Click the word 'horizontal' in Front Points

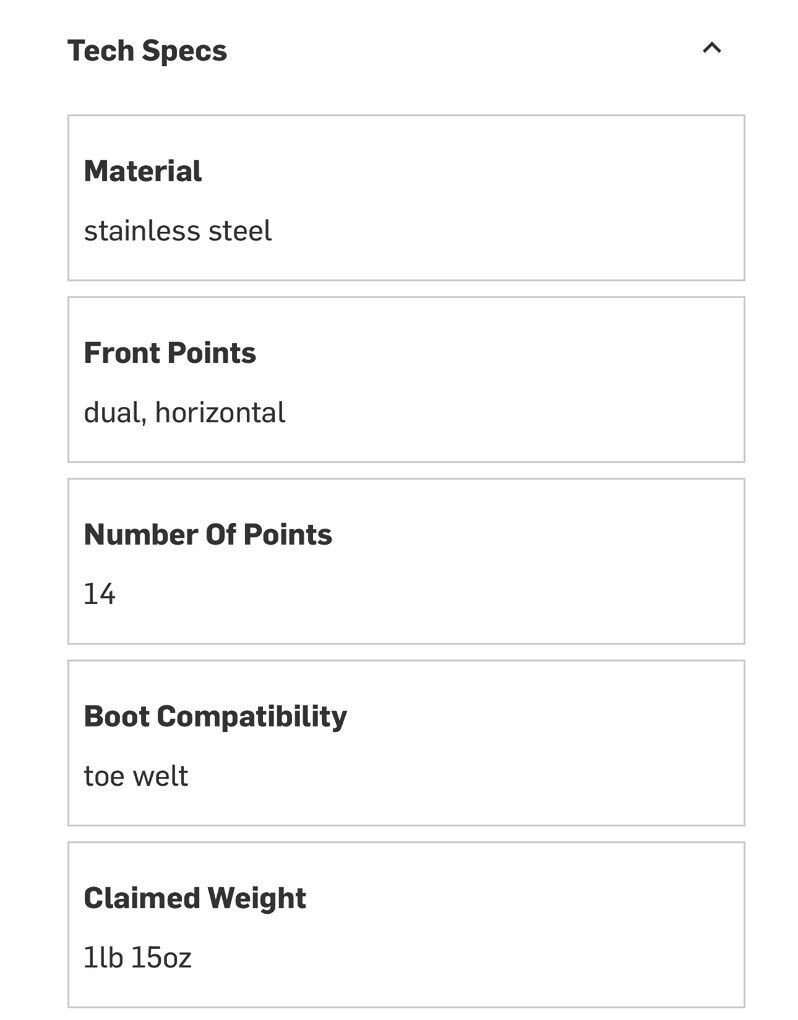pyautogui.click(x=220, y=413)
